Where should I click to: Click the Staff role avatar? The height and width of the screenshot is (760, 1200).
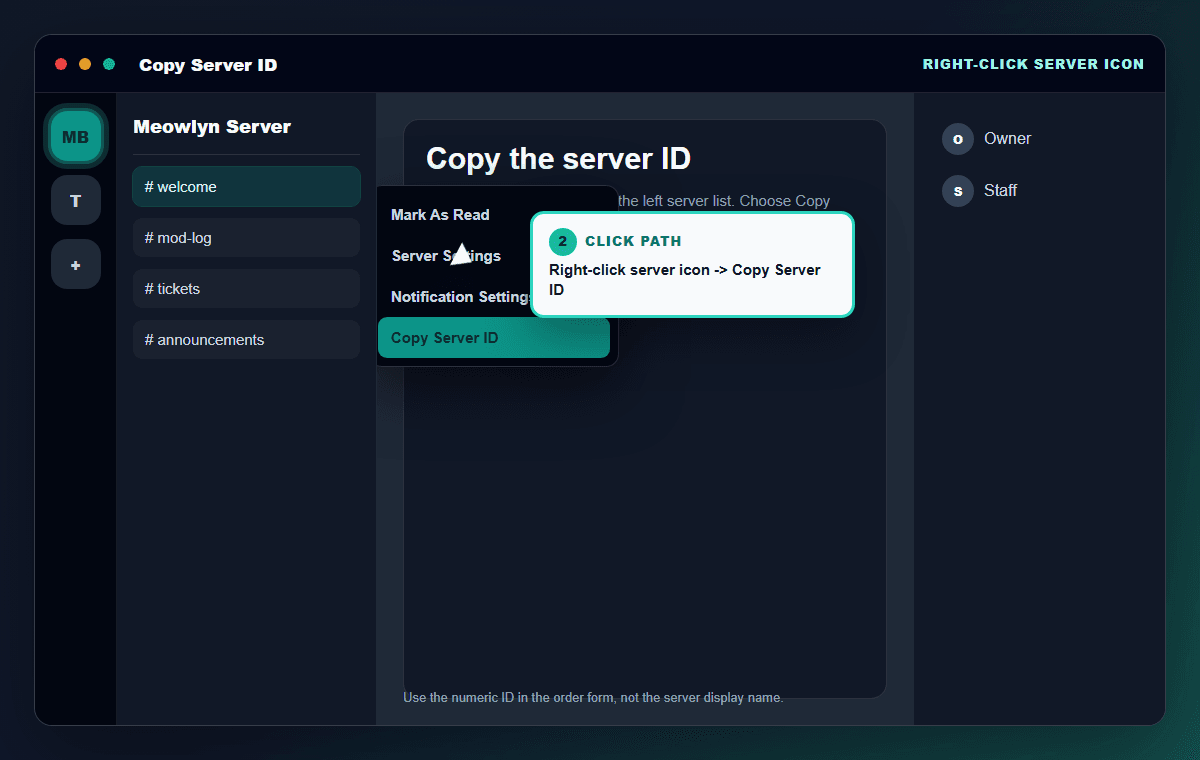(x=958, y=191)
